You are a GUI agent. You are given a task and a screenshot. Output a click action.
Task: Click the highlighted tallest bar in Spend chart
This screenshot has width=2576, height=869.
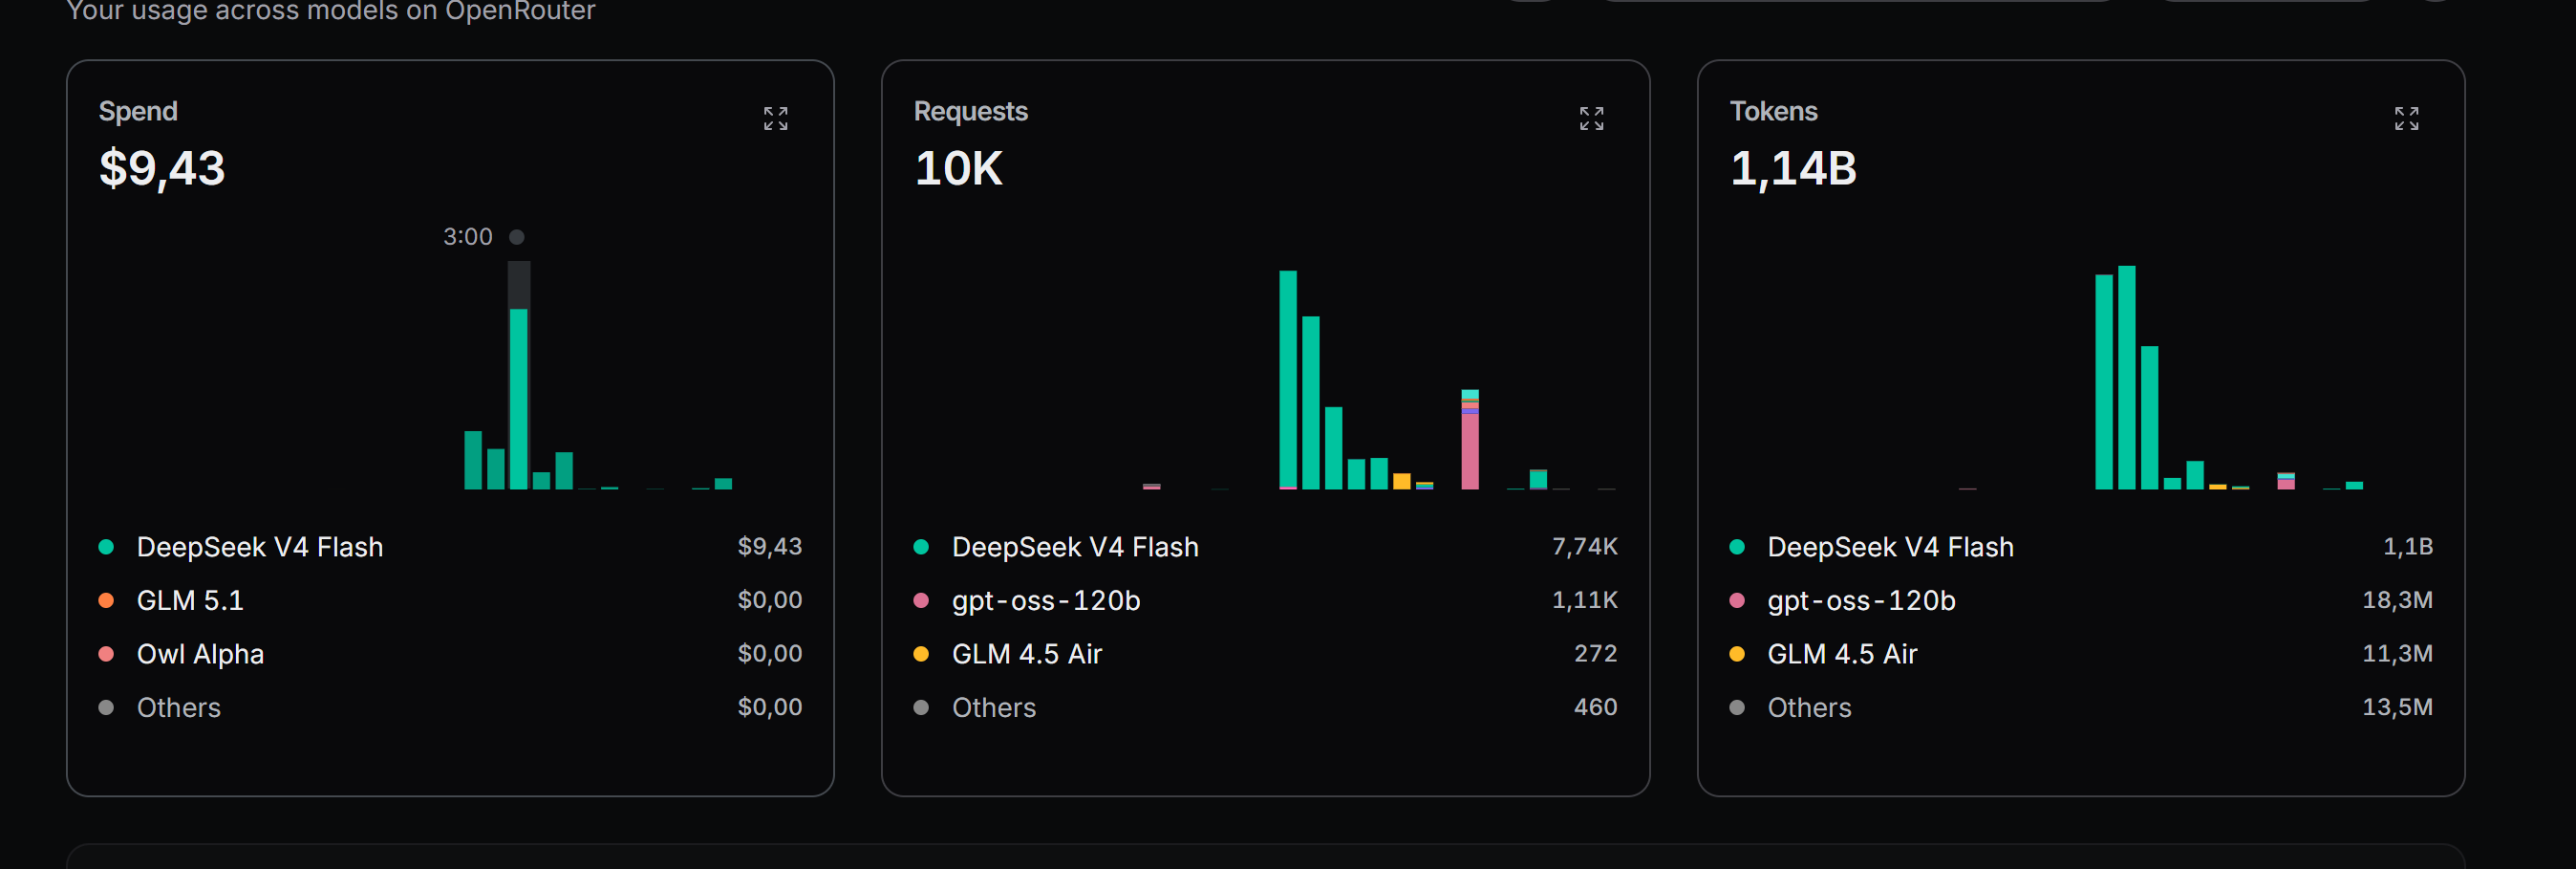coord(519,398)
